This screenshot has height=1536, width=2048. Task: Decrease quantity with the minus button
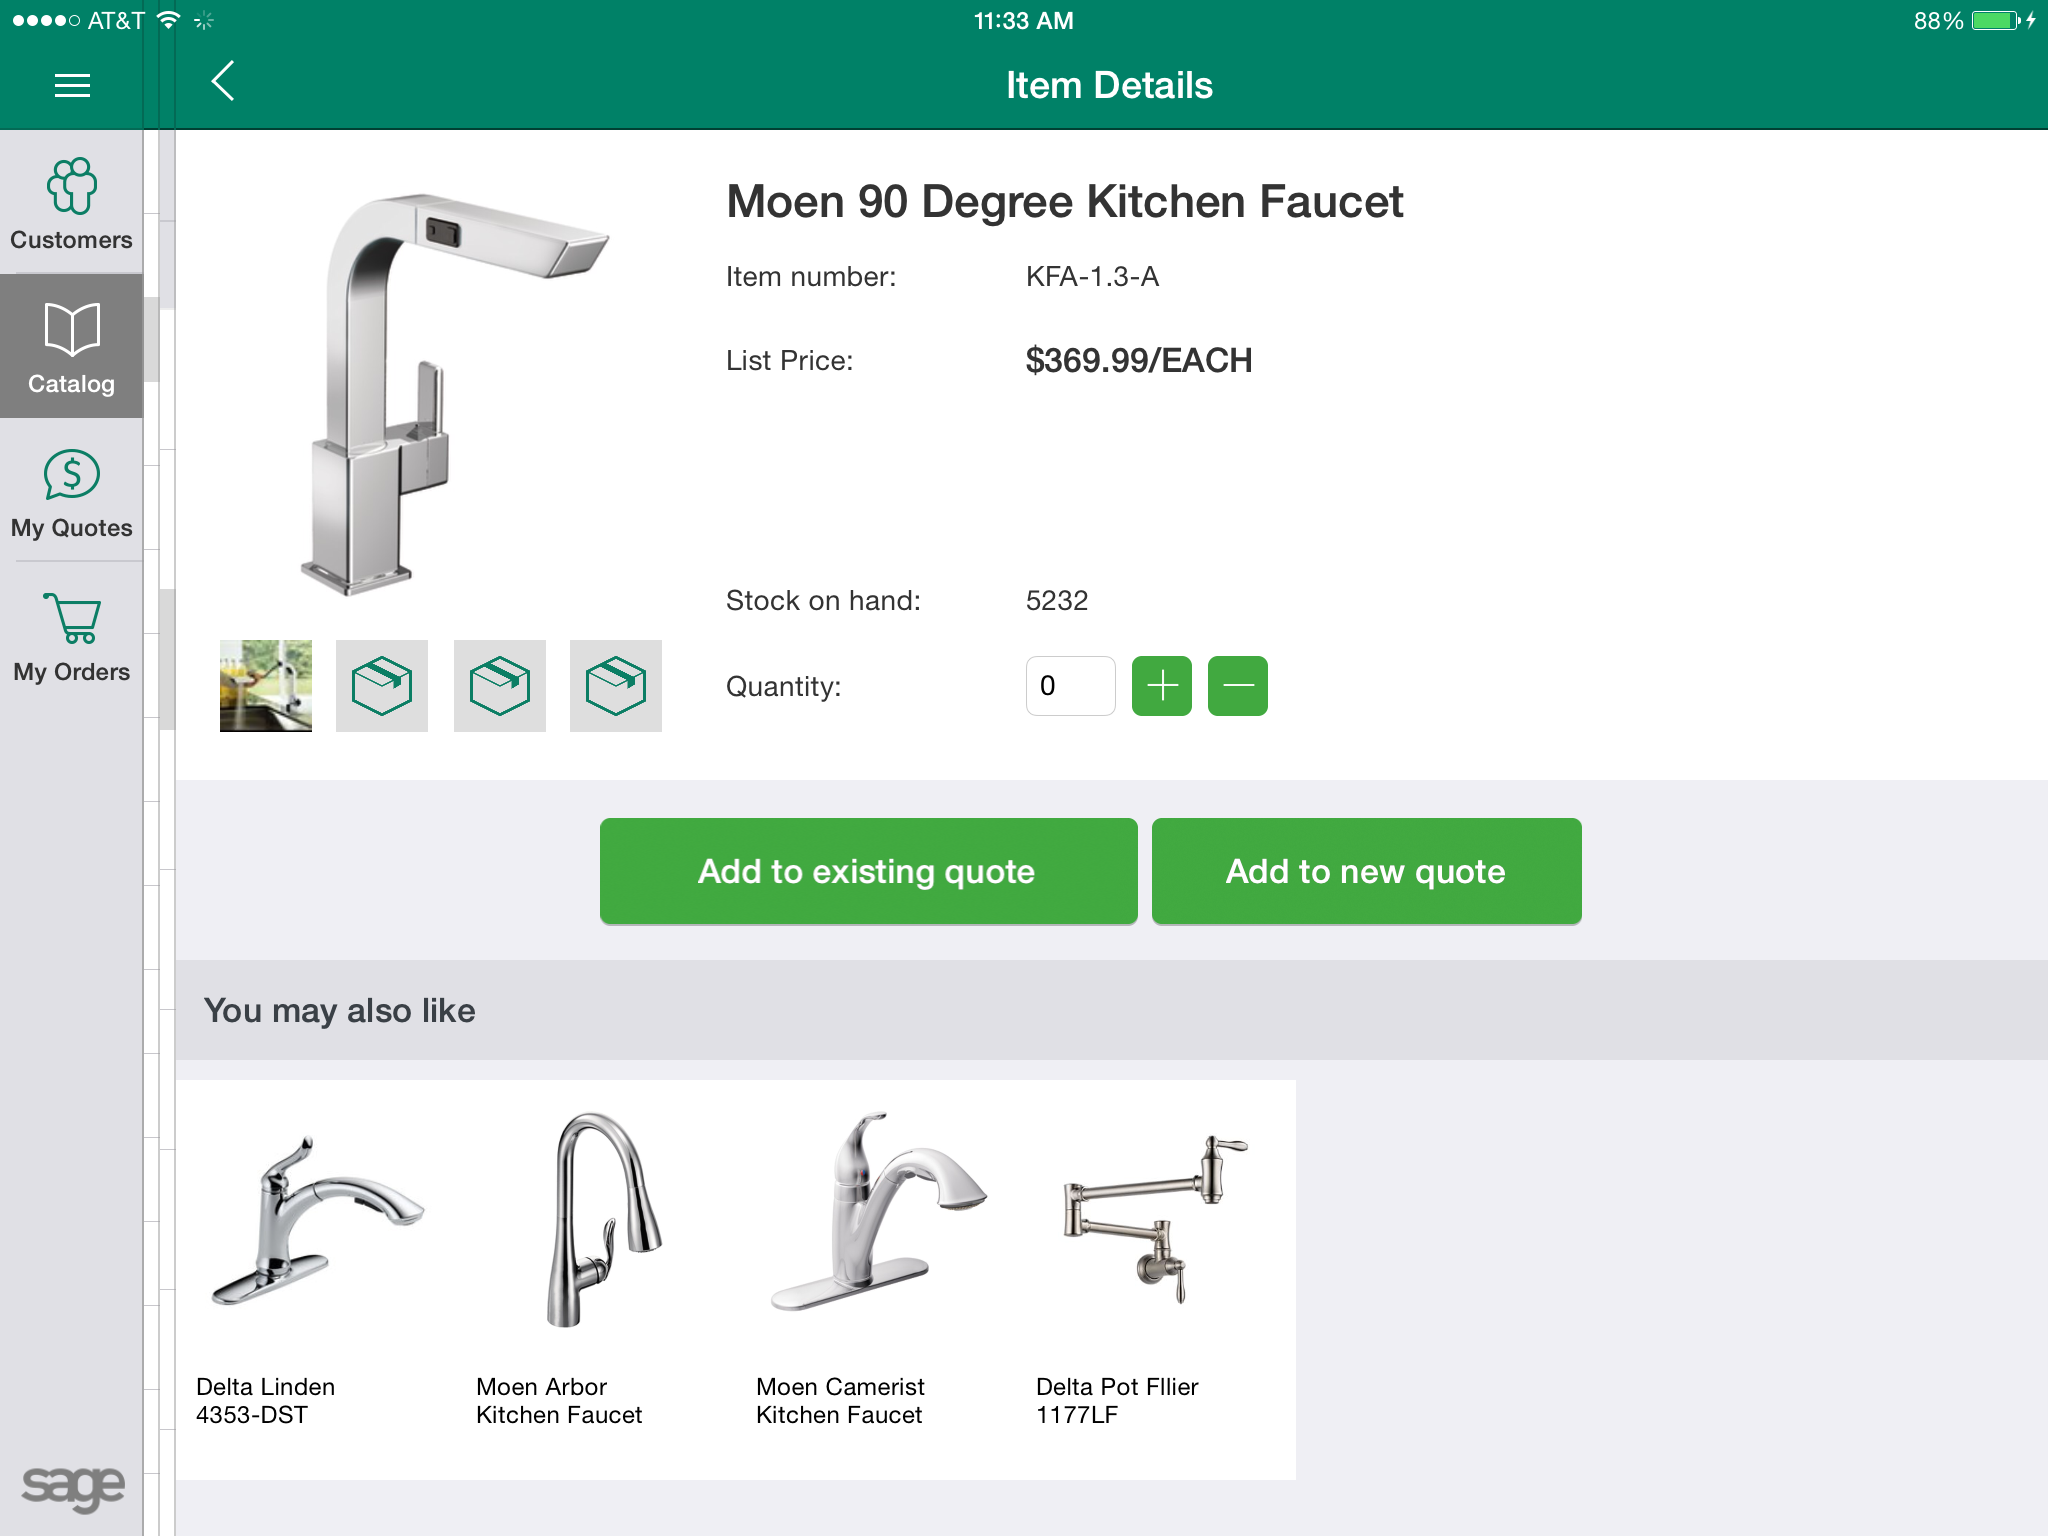point(1237,686)
